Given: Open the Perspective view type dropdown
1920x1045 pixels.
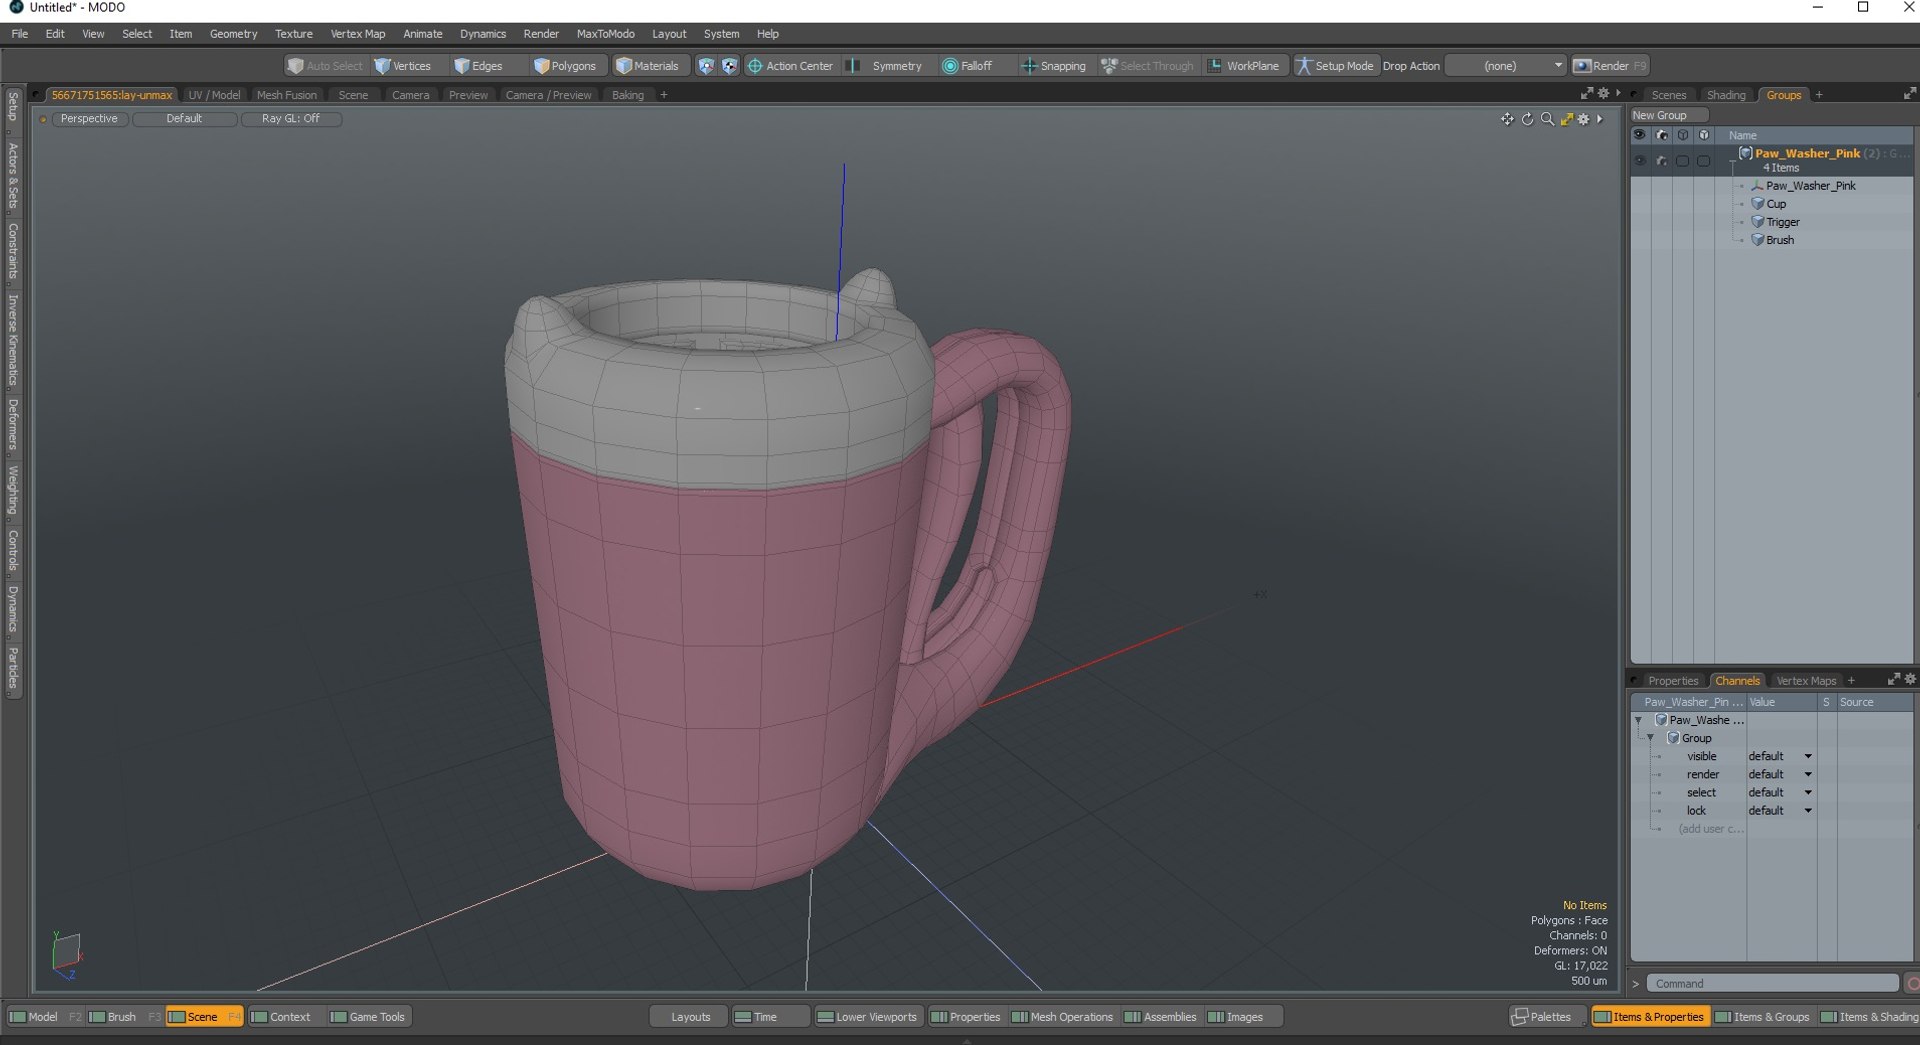Looking at the screenshot, I should coord(89,119).
